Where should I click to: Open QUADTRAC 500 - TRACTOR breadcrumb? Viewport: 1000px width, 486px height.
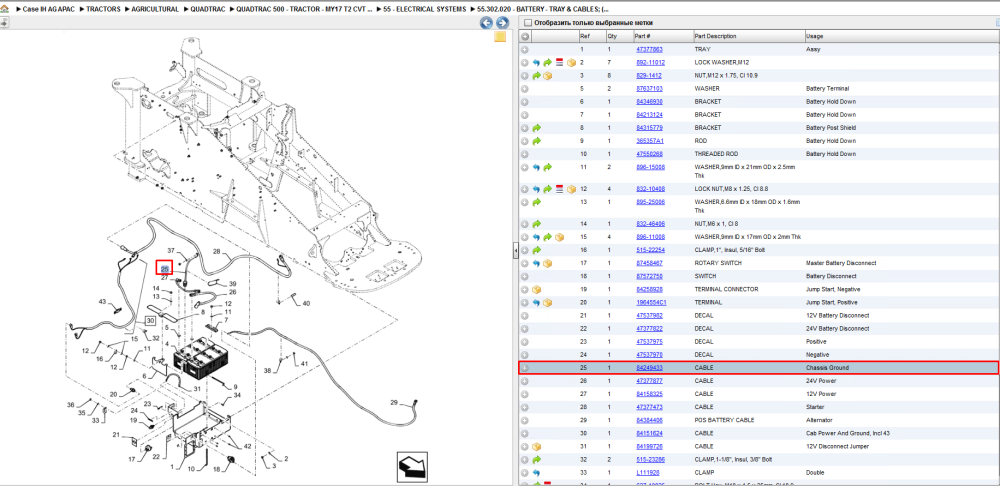click(304, 10)
